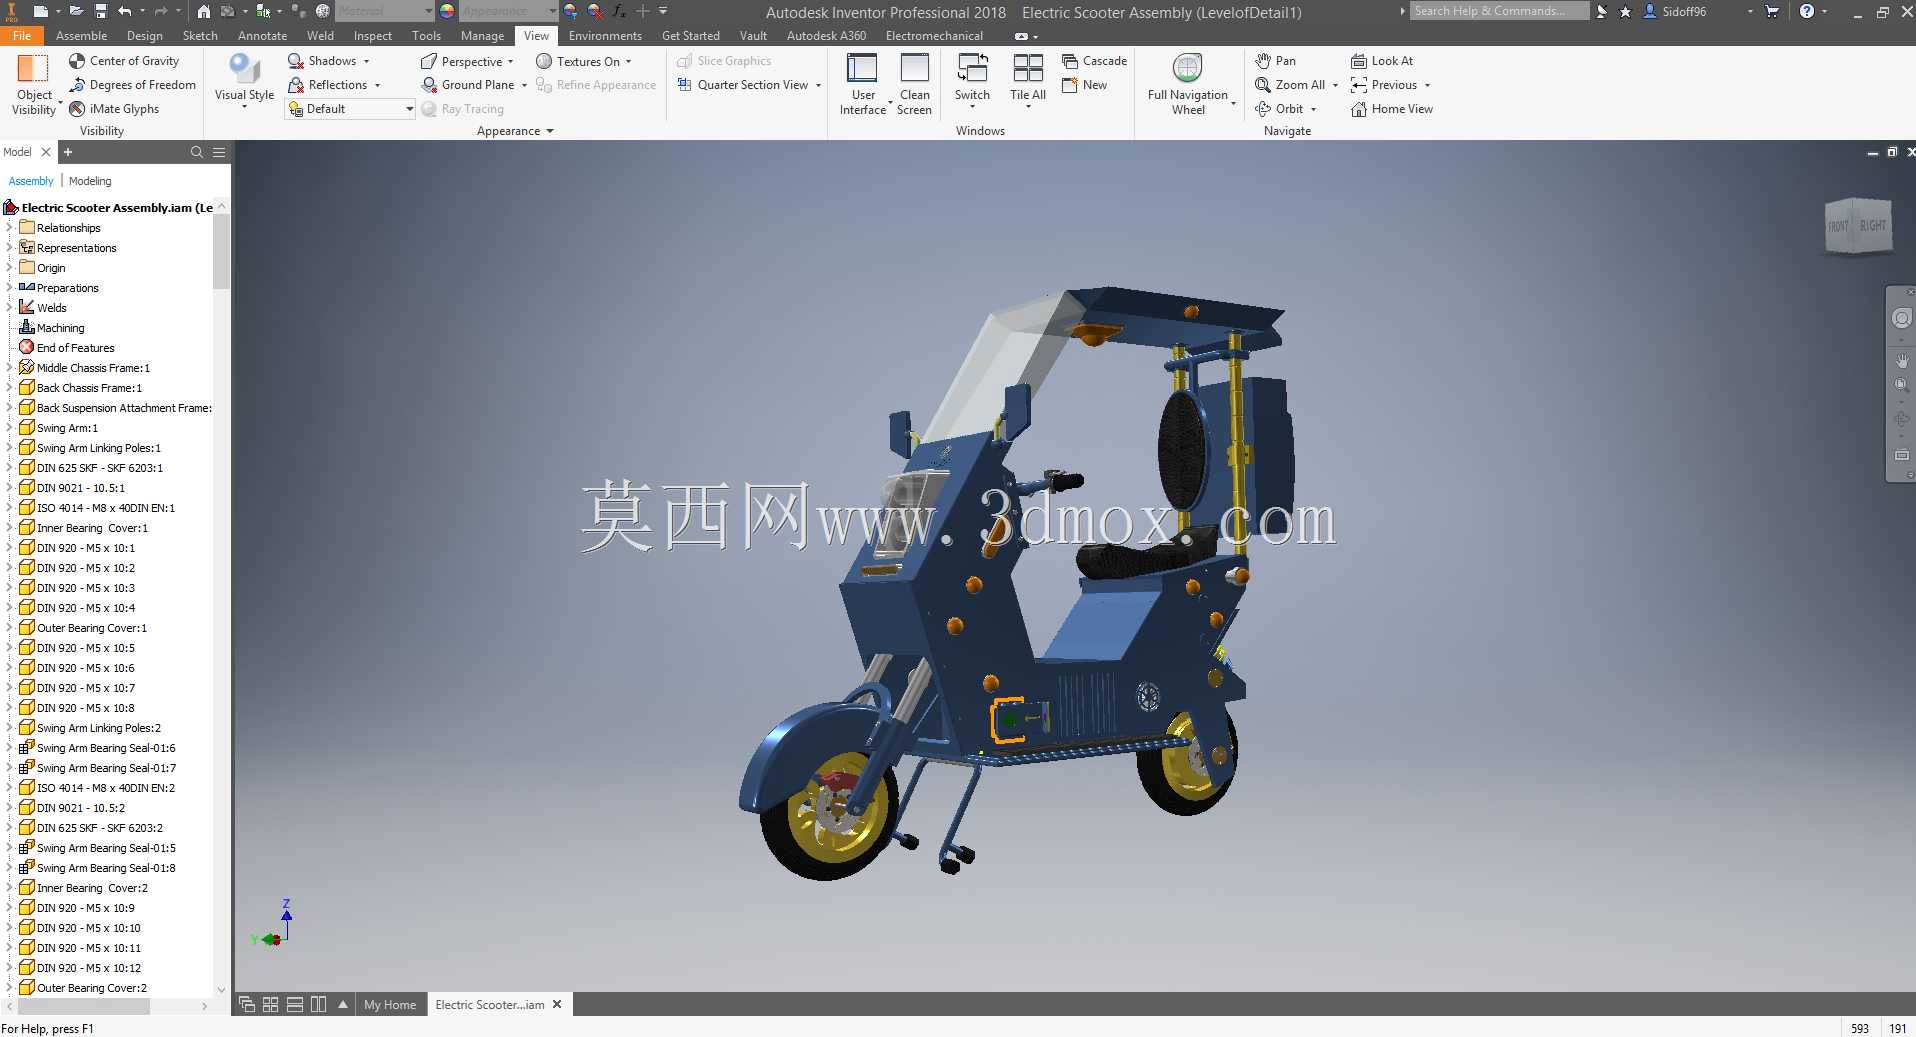Switch to the Design ribbon tab
1916x1037 pixels.
point(145,36)
